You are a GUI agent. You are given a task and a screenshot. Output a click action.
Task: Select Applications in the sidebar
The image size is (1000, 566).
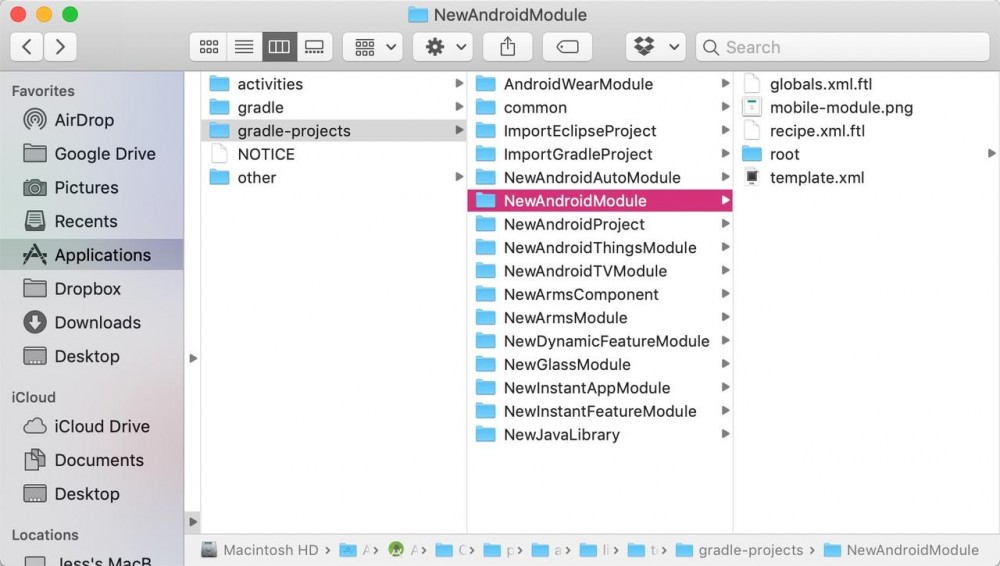click(x=92, y=255)
